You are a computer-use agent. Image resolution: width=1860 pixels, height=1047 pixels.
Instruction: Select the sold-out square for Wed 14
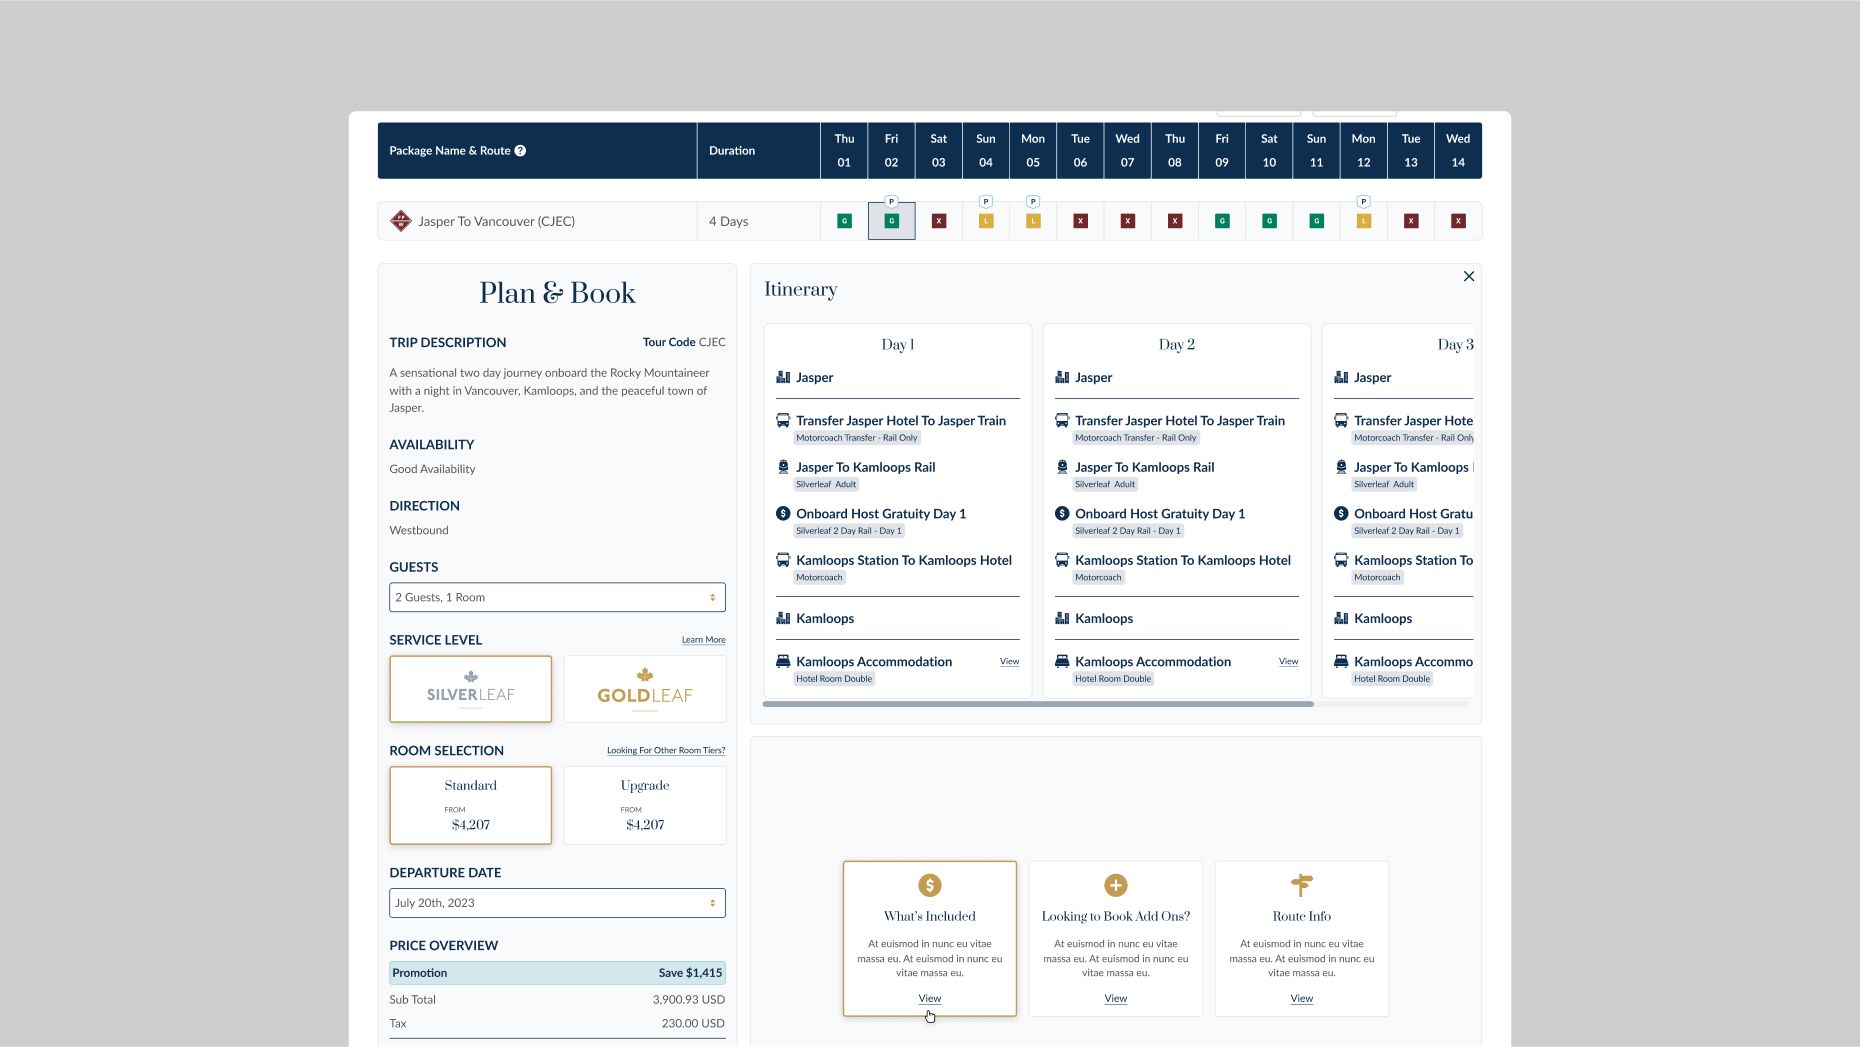[1458, 221]
